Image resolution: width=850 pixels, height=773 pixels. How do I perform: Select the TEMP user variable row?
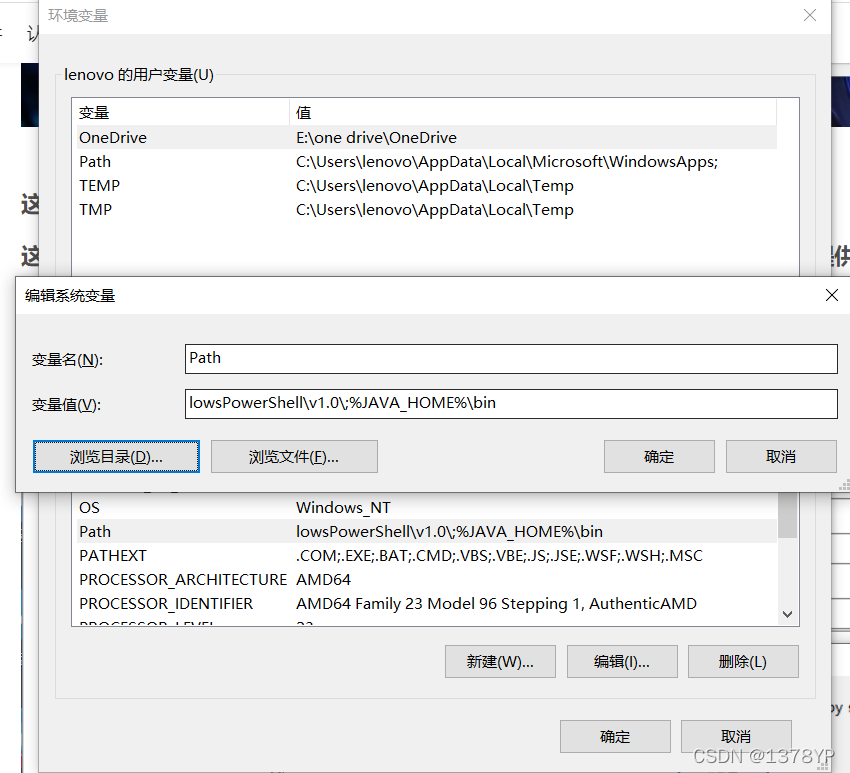(427, 185)
